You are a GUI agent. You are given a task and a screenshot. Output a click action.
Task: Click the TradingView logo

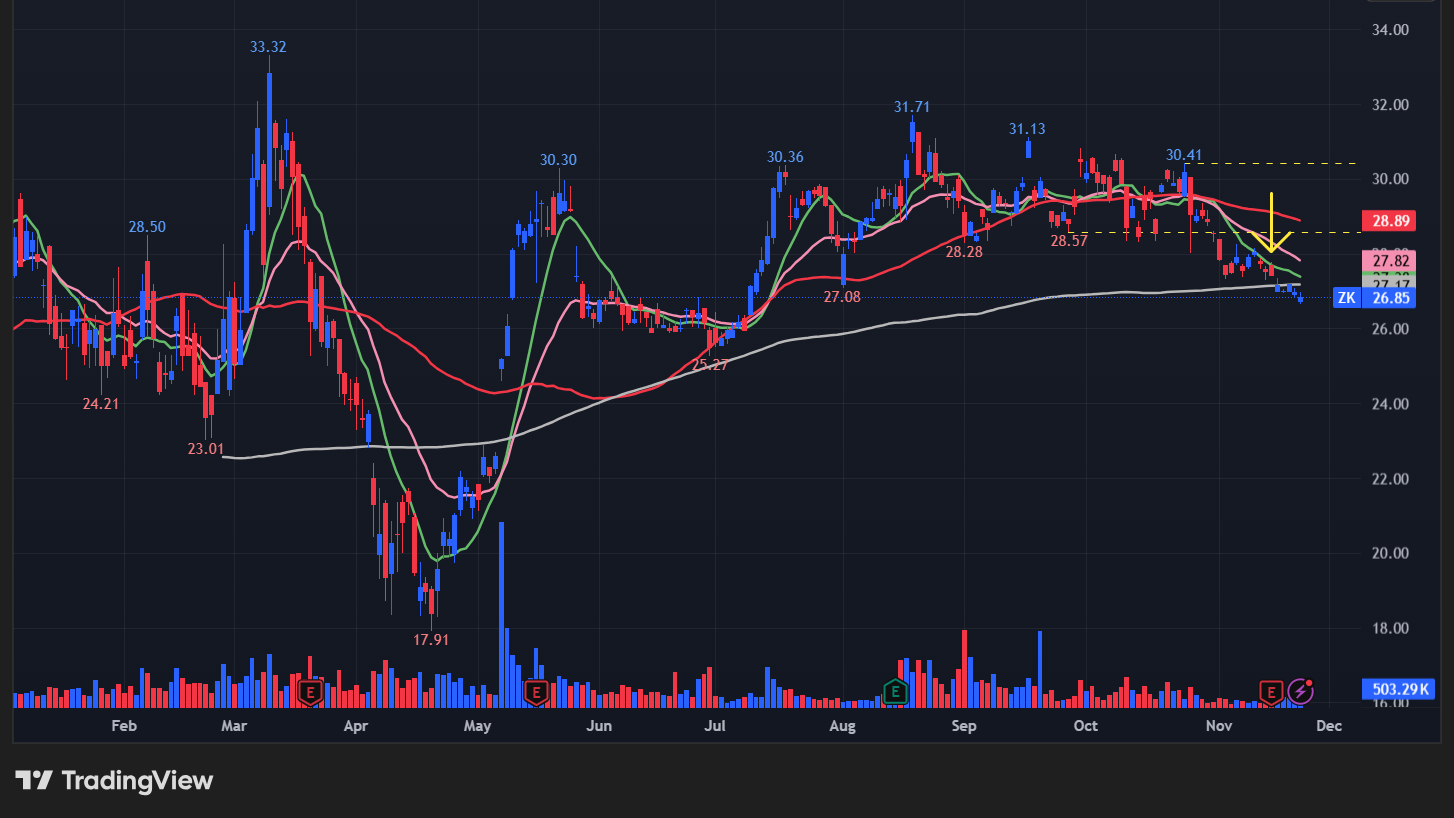(114, 780)
